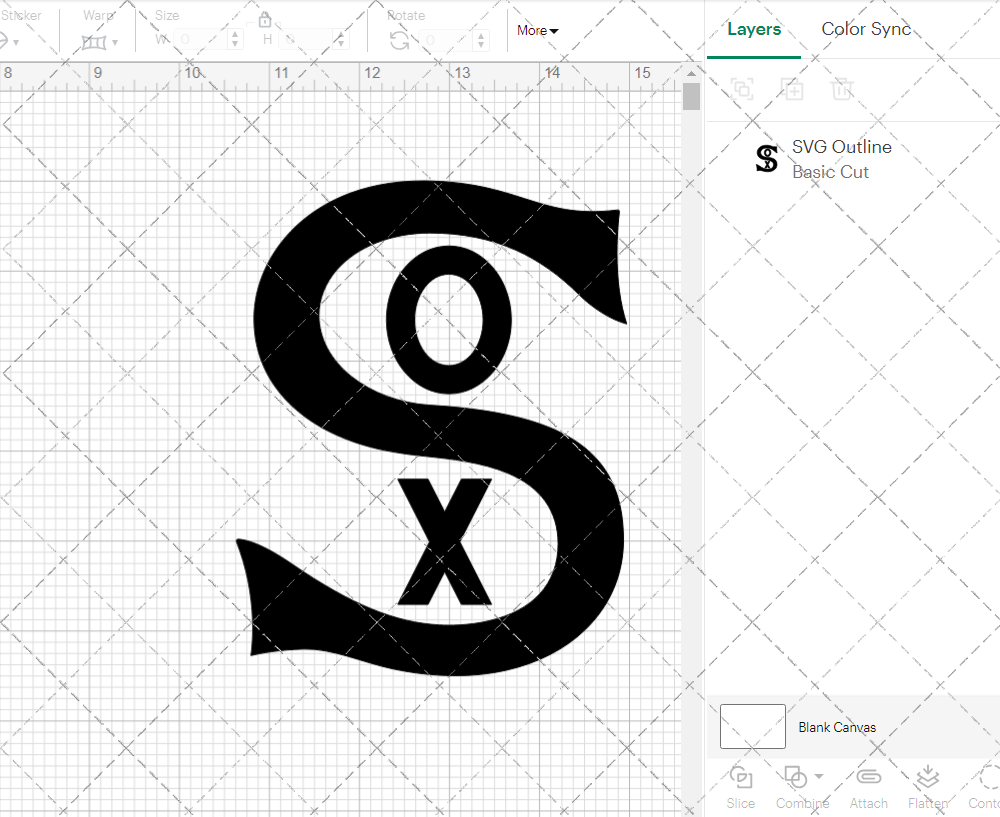Increase the width using the stepper

[235, 34]
